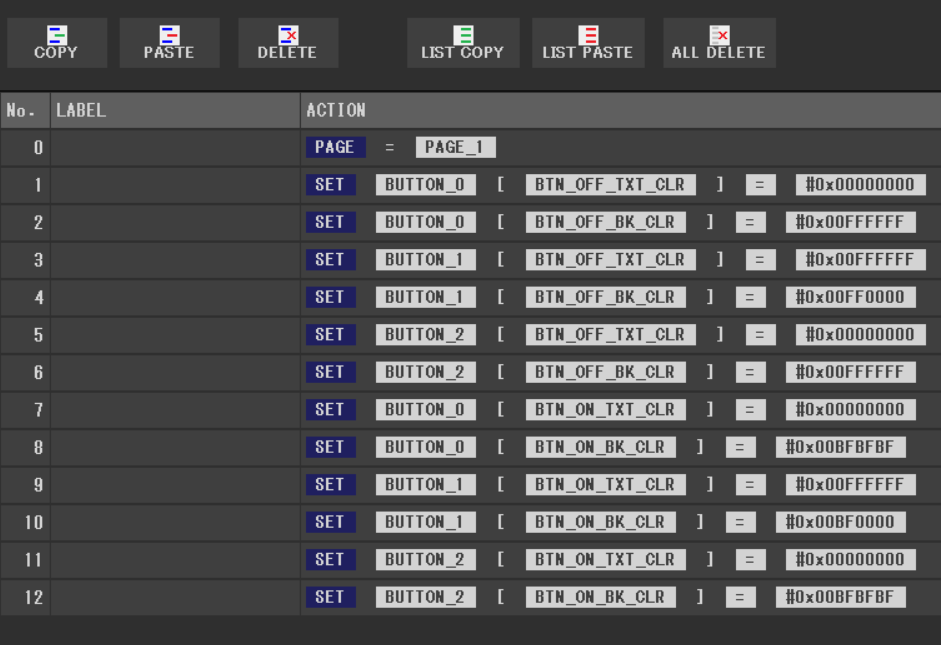Edit value #0x00BFBFBF in row 8
Screen dimensions: 941x645
click(840, 447)
